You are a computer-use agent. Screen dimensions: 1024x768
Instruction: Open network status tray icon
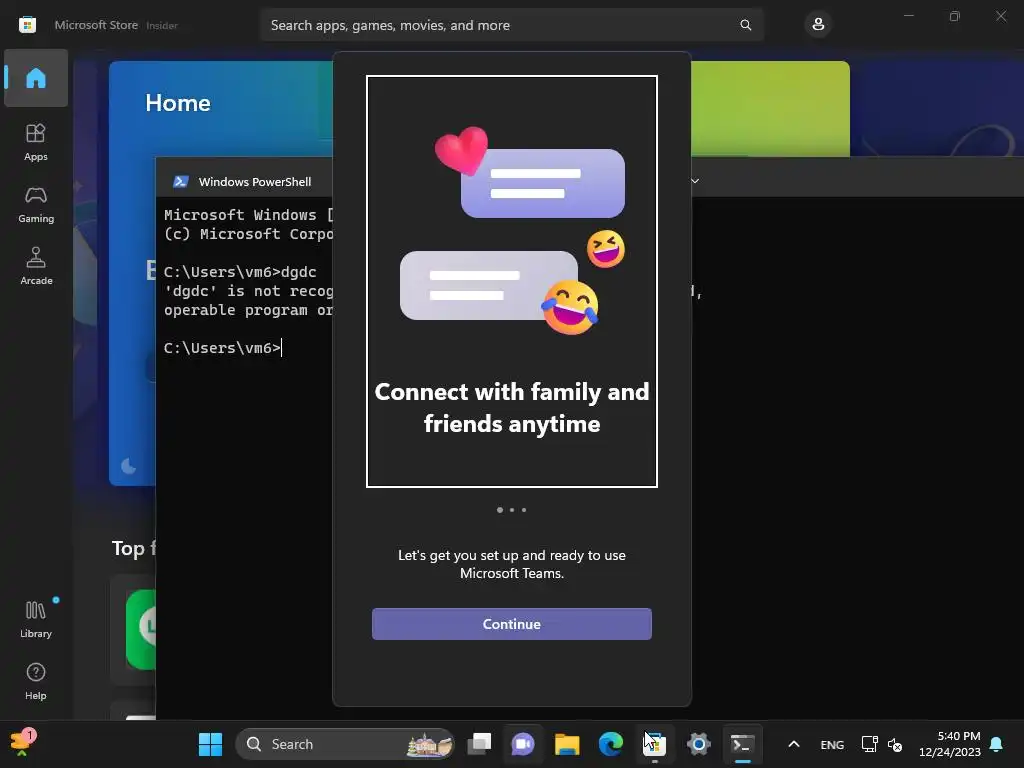(869, 744)
